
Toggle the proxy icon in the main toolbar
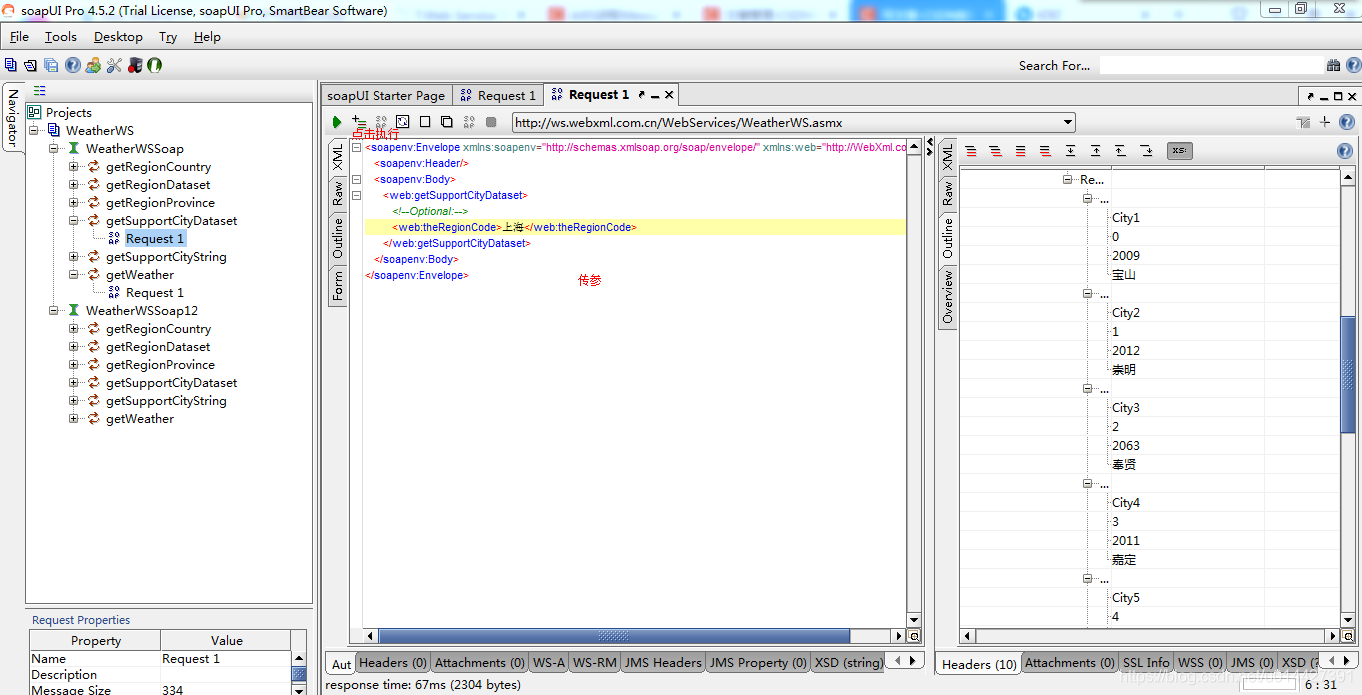point(135,65)
